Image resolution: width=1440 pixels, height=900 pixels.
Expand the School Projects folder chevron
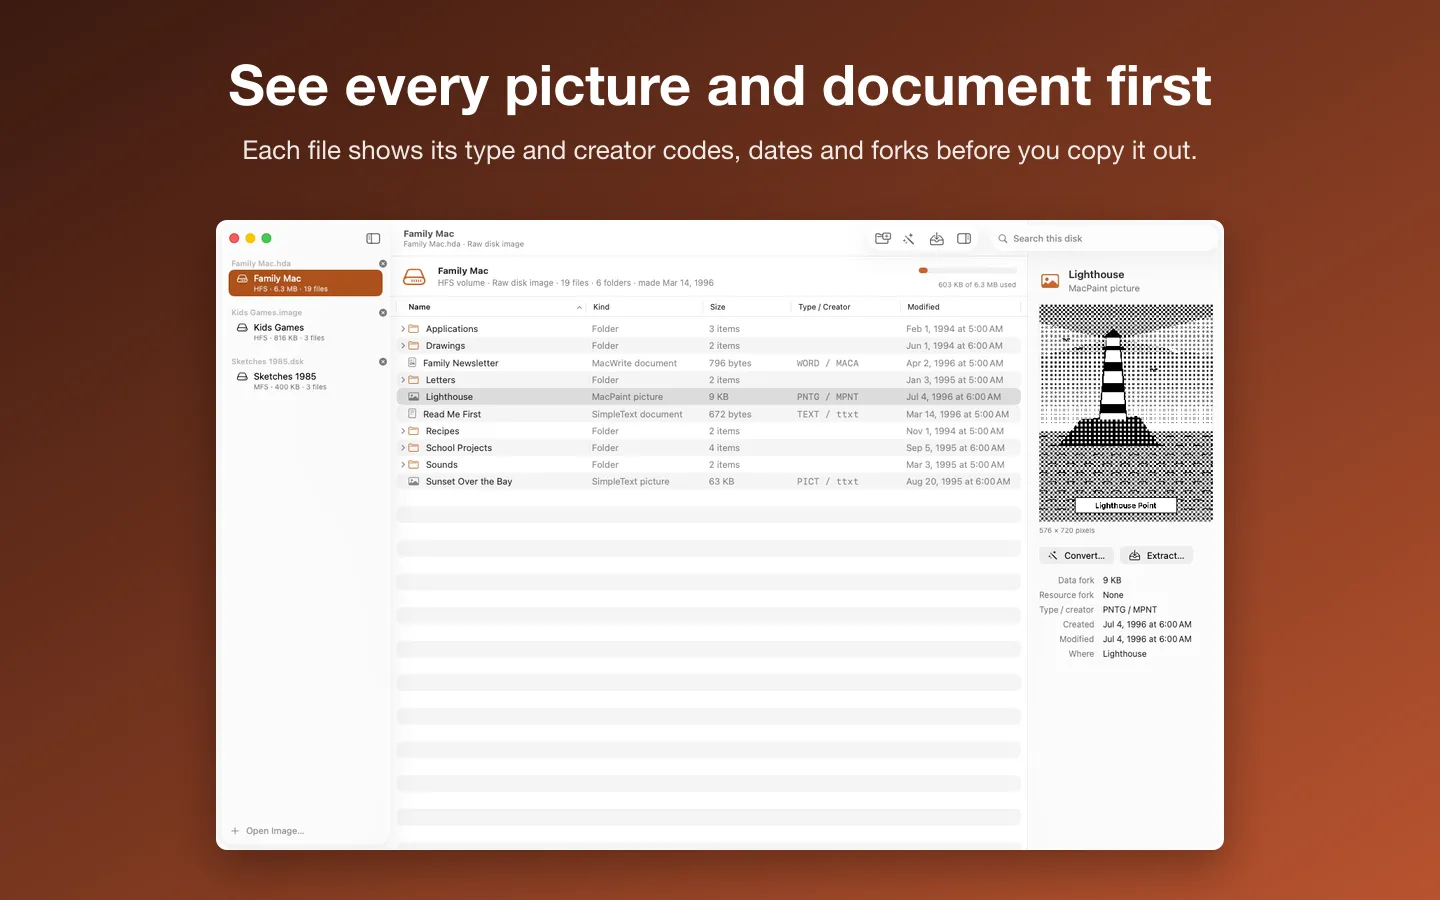point(403,448)
